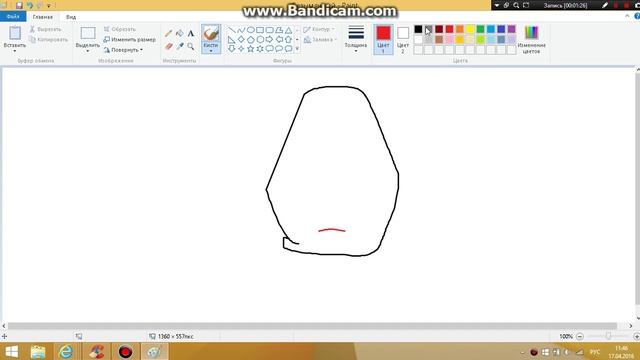The height and width of the screenshot is (360, 640).
Task: Open Edit colors (Изменение цветов)
Action: (531, 40)
